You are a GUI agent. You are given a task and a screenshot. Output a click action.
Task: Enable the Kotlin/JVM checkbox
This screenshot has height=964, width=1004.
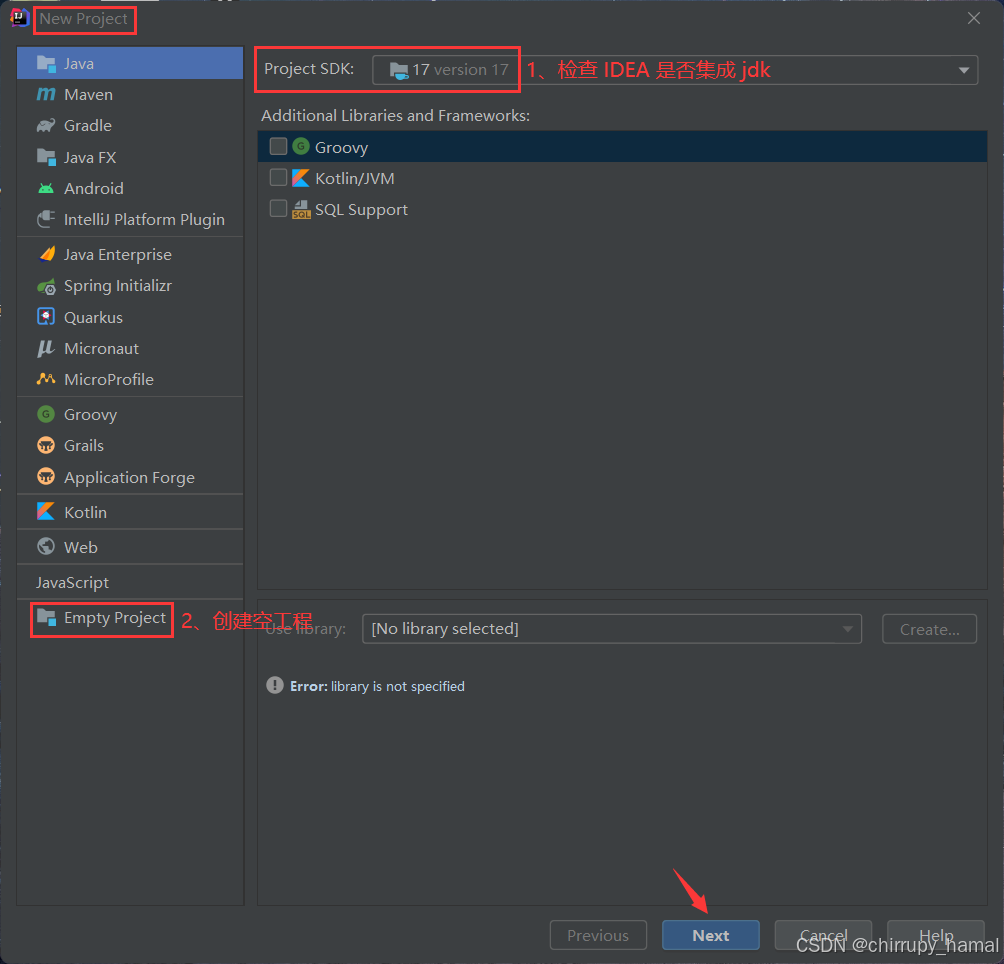278,177
